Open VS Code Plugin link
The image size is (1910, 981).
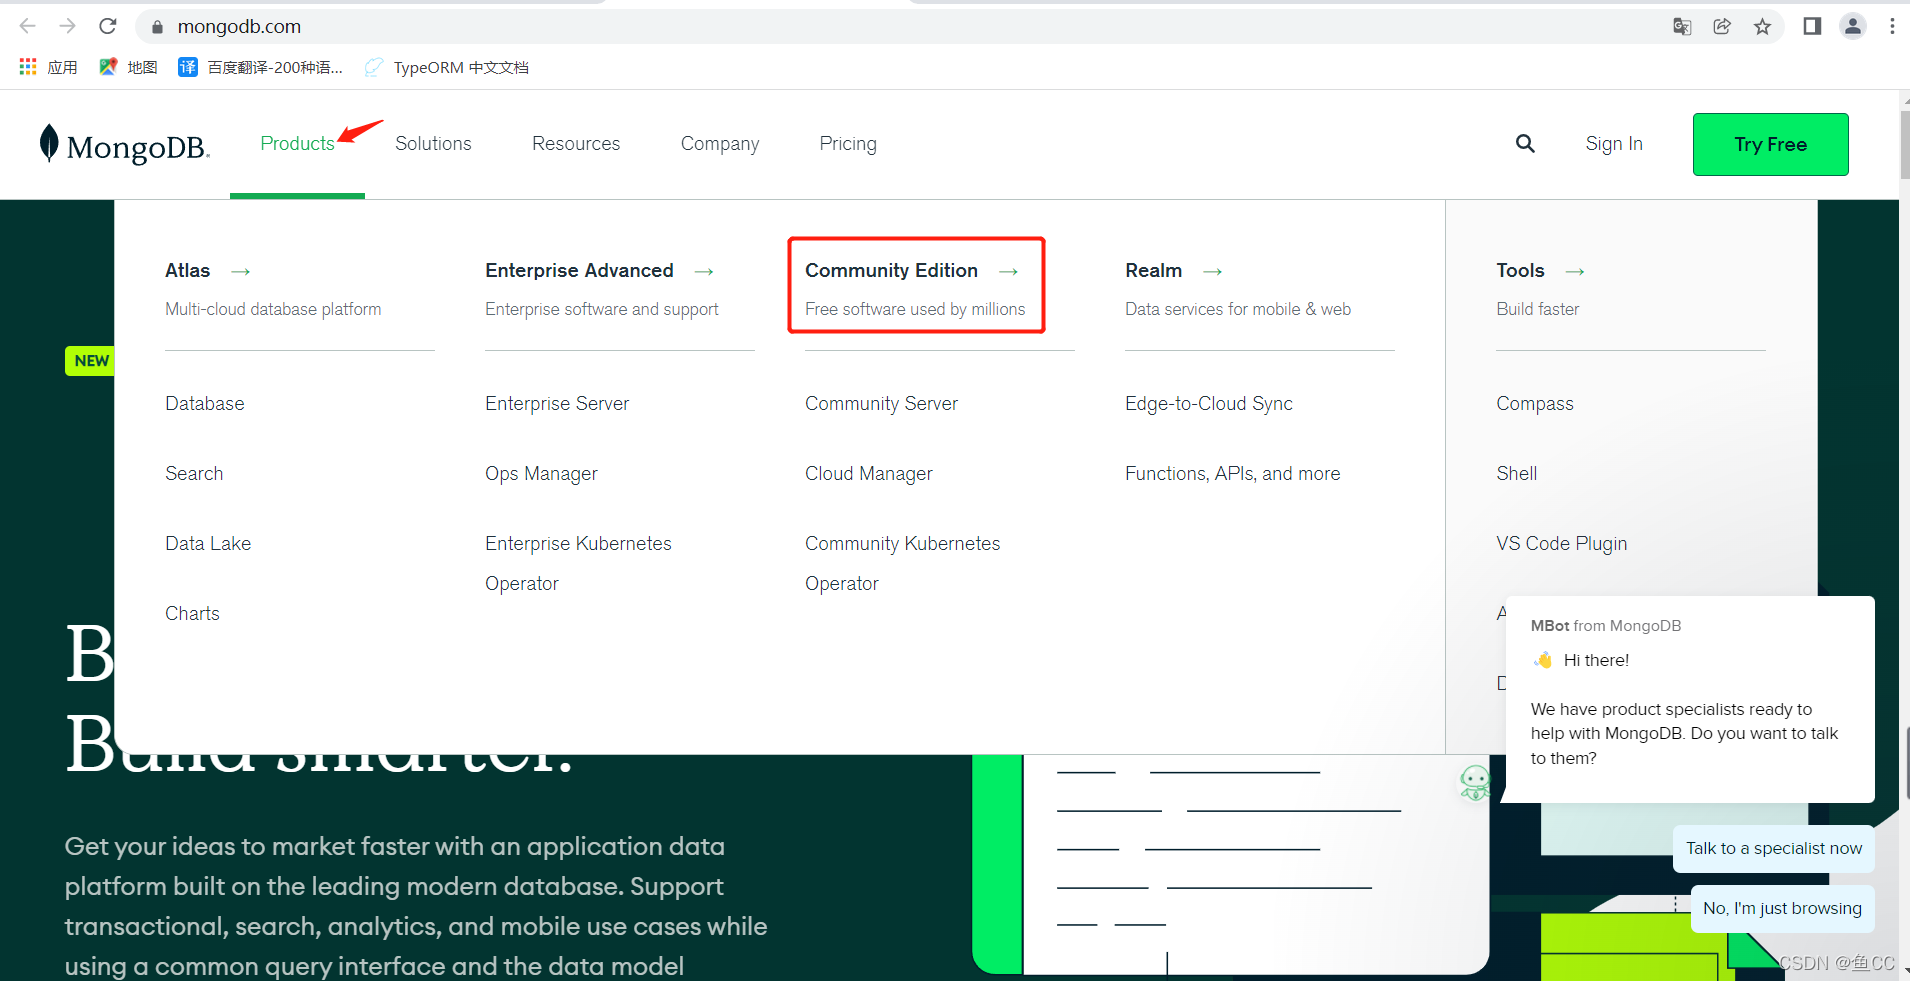1561,544
